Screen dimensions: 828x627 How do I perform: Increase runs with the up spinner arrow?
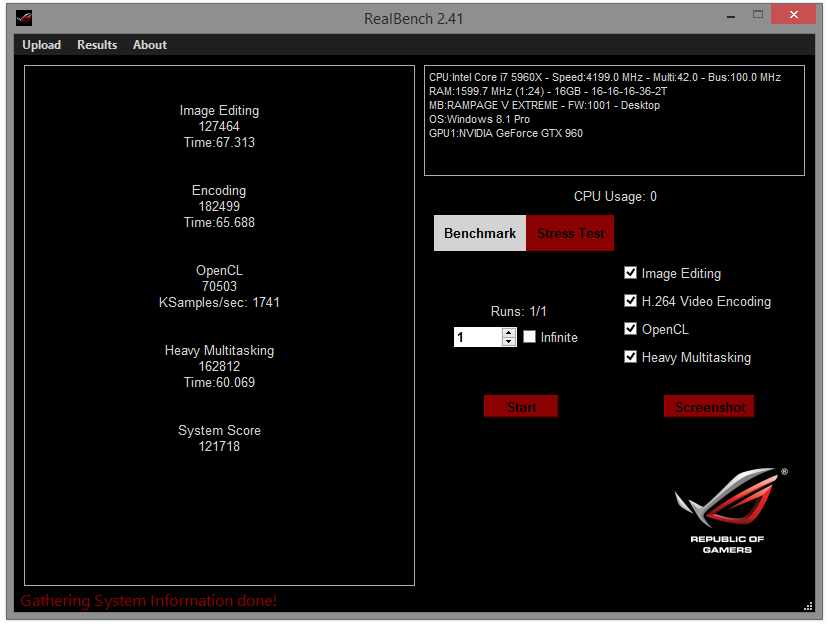pos(509,333)
